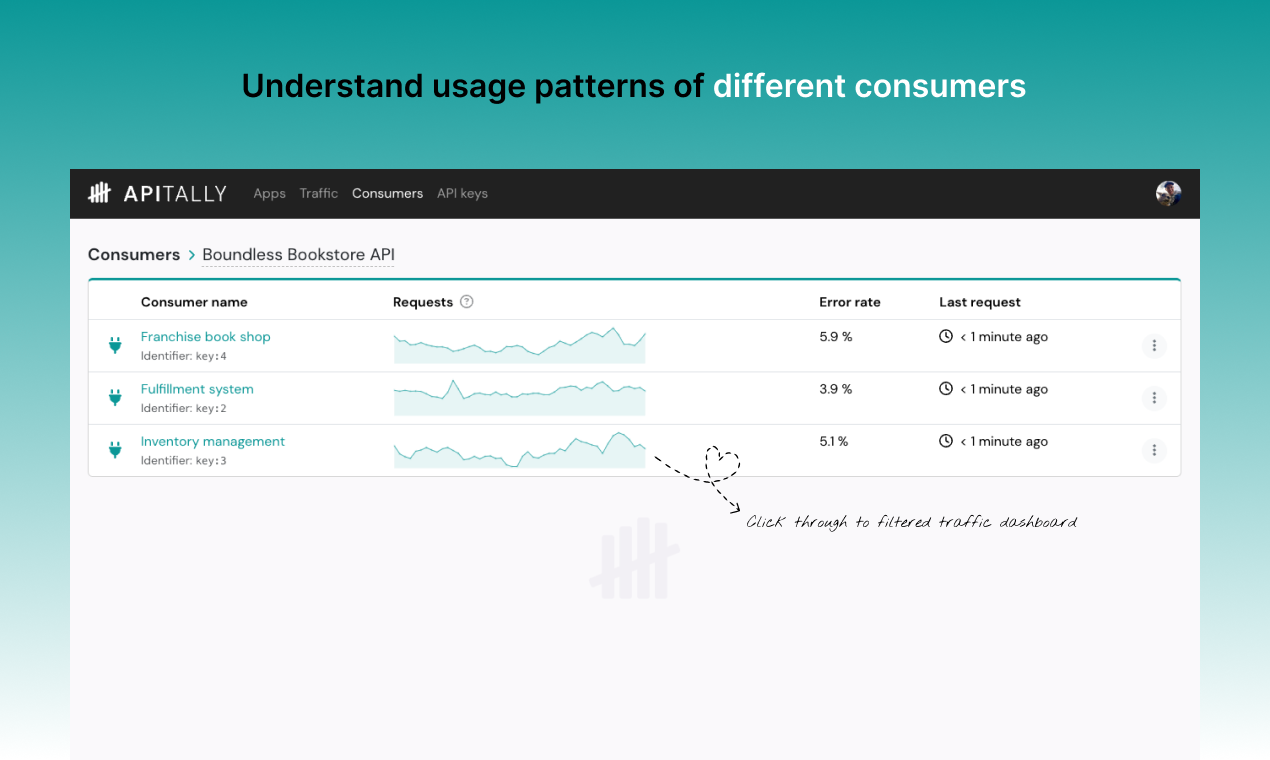Open the API keys tab
This screenshot has width=1270, height=760.
462,193
